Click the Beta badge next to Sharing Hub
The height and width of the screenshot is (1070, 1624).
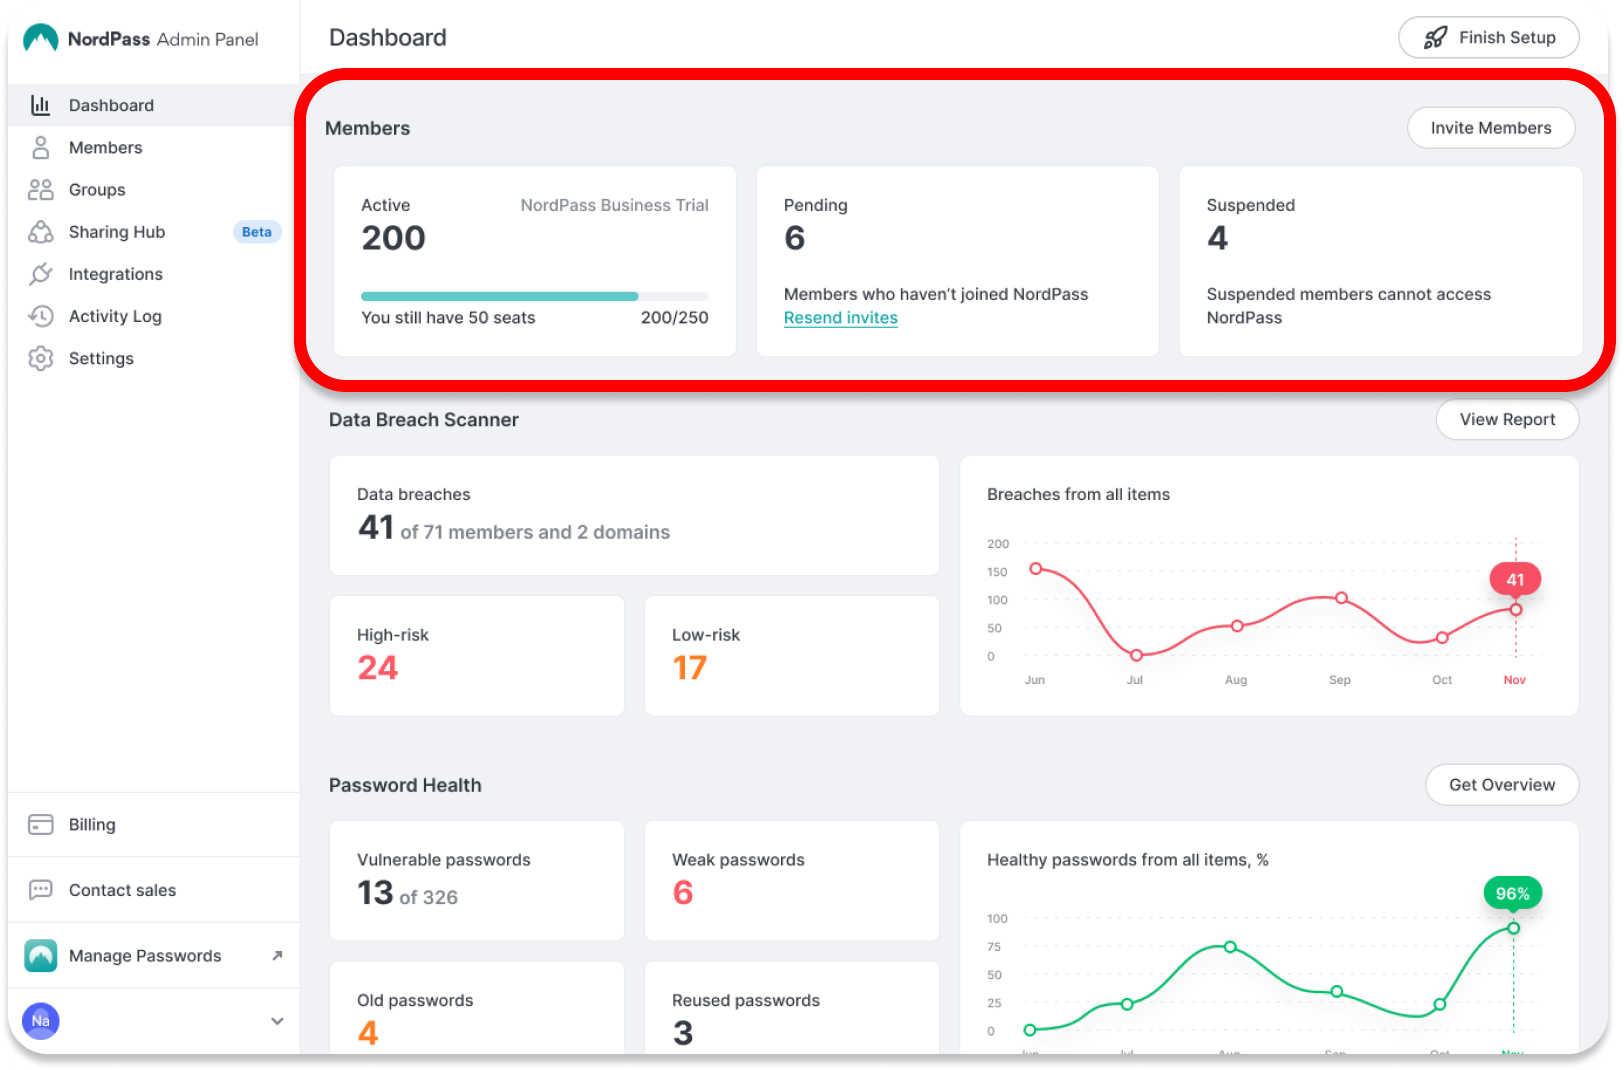[256, 232]
